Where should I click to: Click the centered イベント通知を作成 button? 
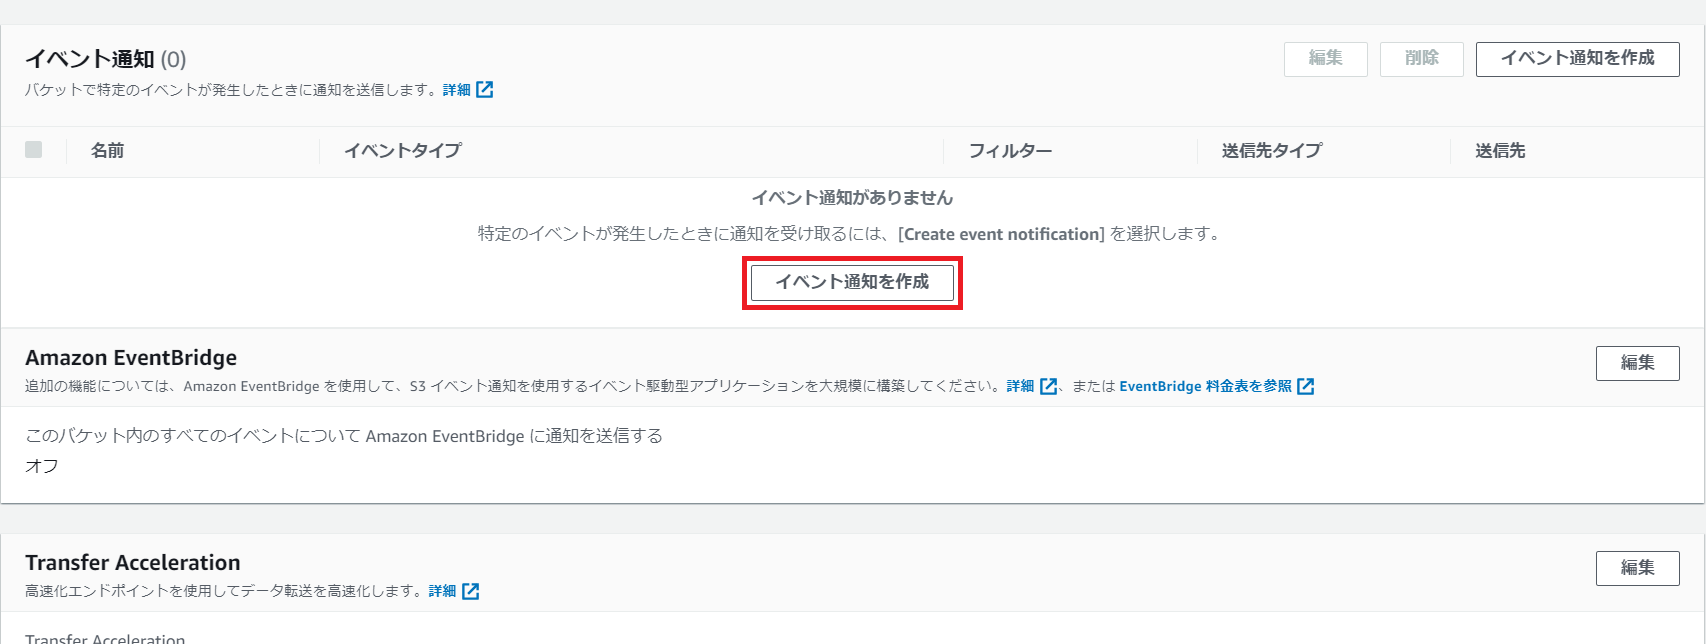852,282
